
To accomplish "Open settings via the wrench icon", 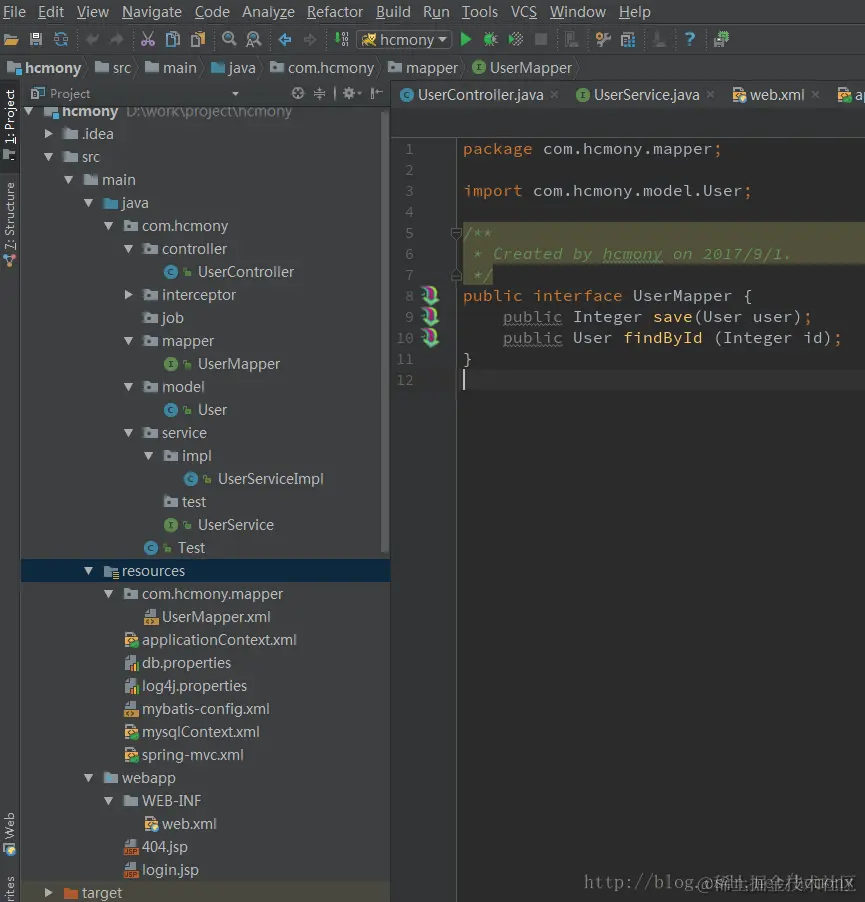I will [603, 40].
